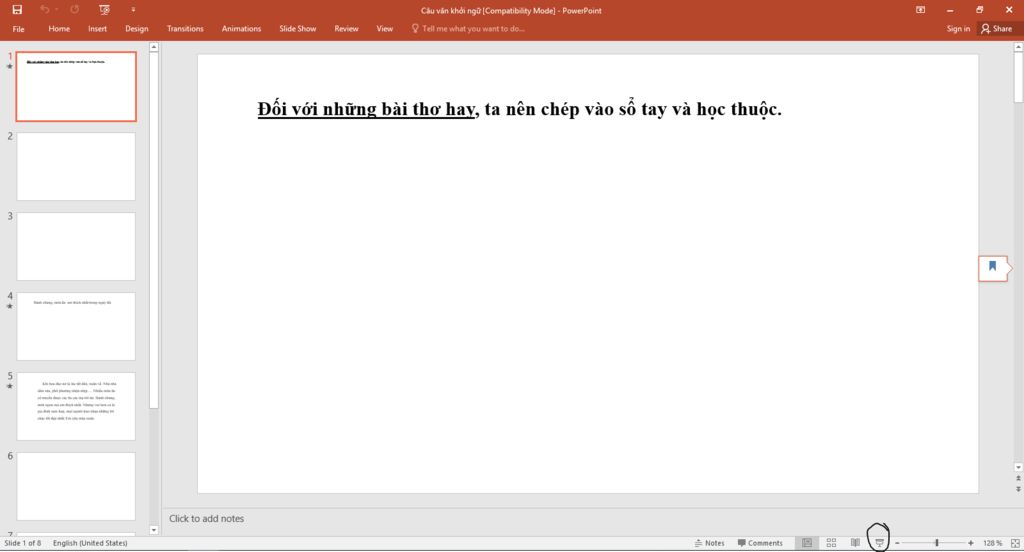The width and height of the screenshot is (1024, 552).
Task: Switch to Normal view icon
Action: [x=807, y=543]
